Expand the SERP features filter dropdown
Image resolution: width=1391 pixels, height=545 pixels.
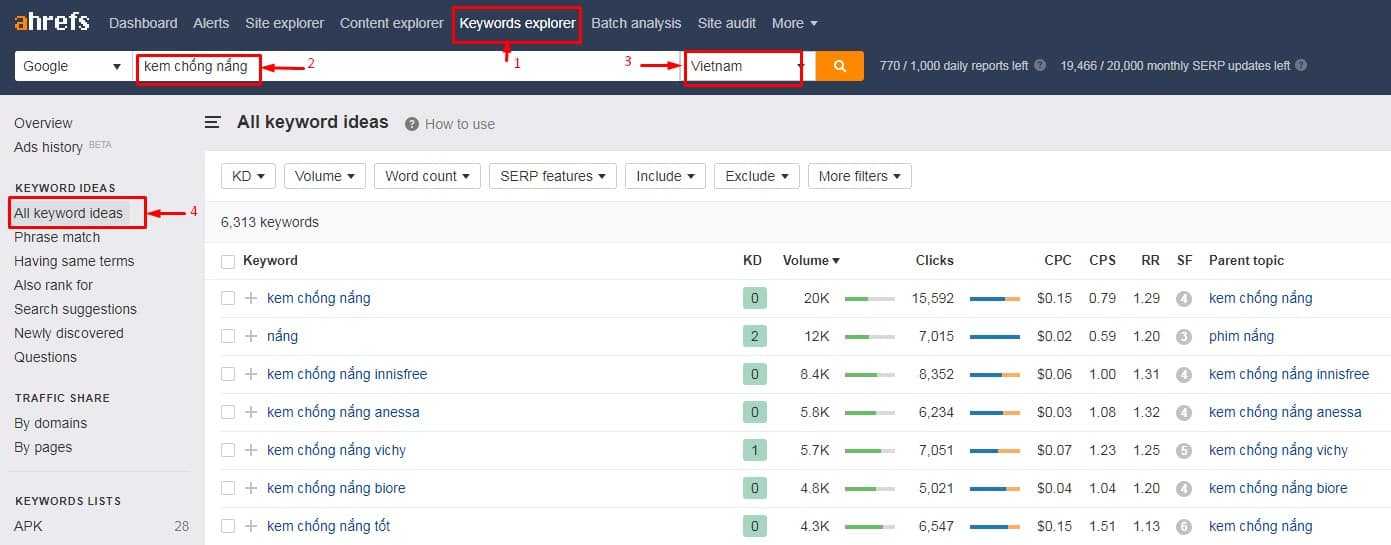click(552, 176)
